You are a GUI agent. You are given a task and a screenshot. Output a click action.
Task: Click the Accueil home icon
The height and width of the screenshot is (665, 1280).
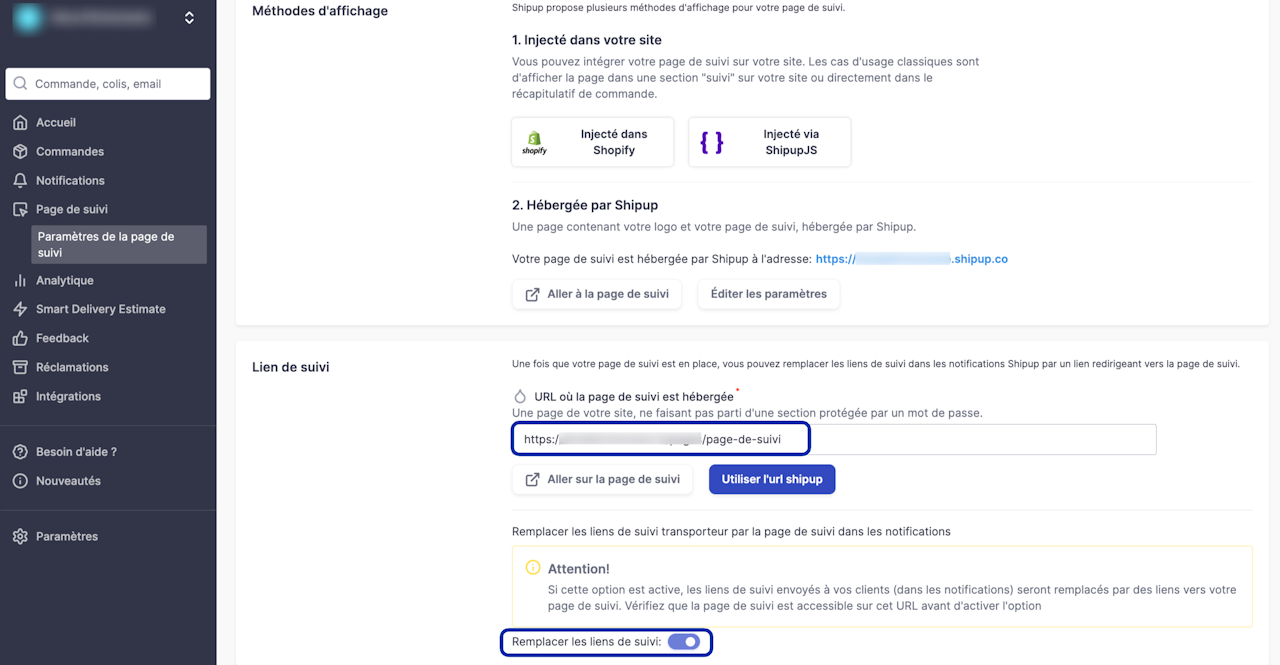coord(20,123)
